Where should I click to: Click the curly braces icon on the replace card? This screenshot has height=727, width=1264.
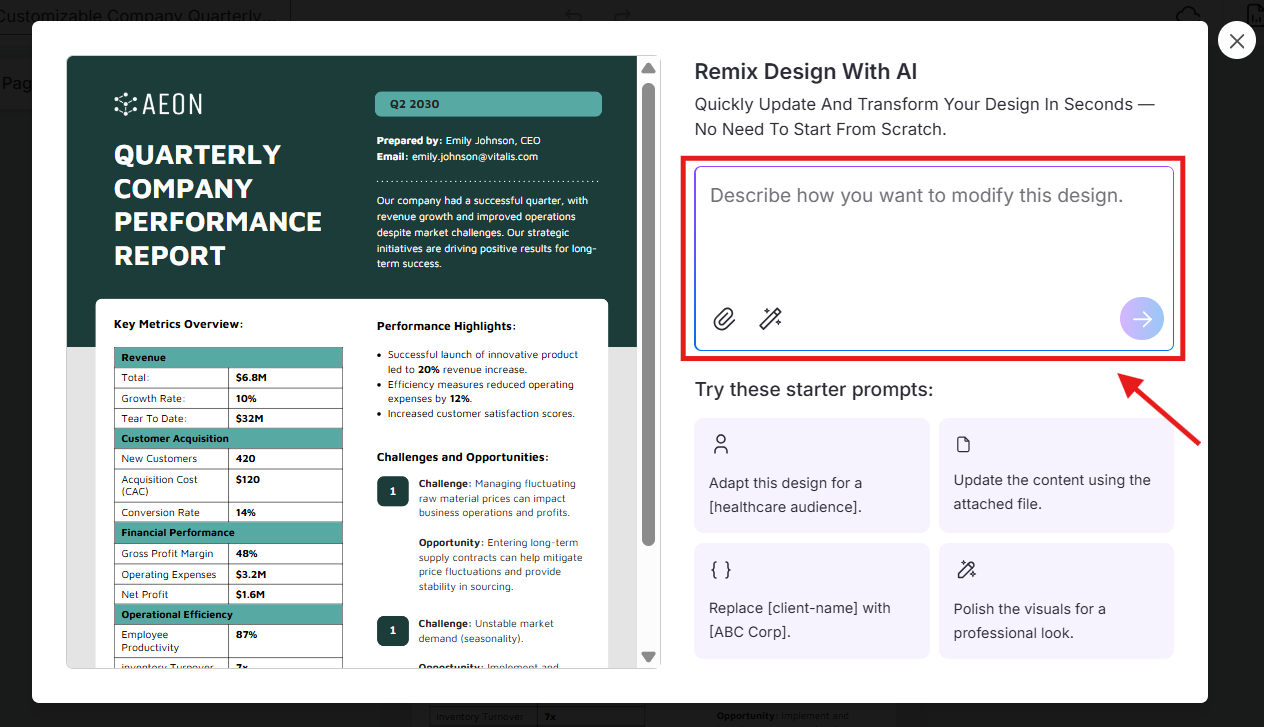click(x=720, y=569)
